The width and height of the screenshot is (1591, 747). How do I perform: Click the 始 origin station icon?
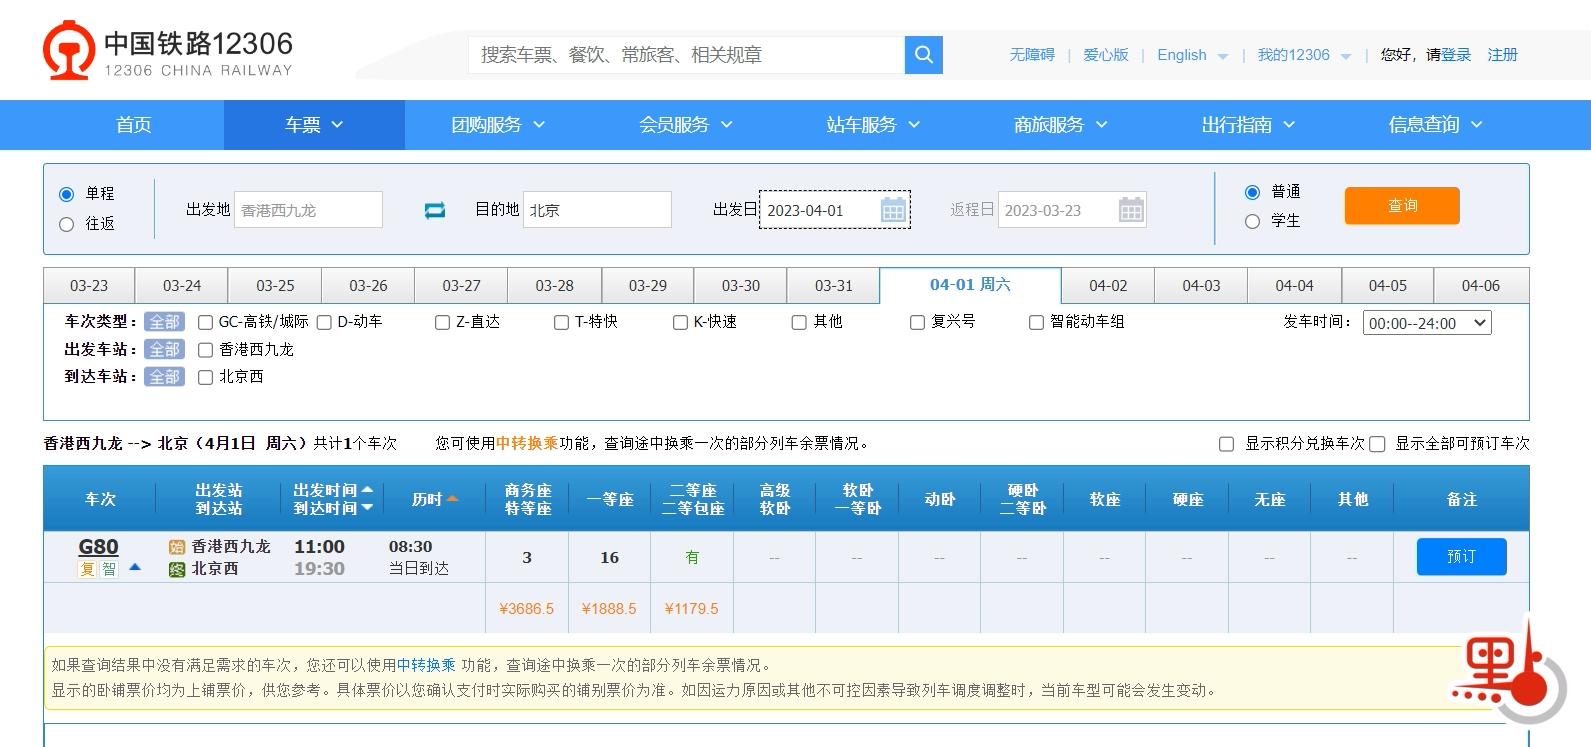(x=177, y=547)
